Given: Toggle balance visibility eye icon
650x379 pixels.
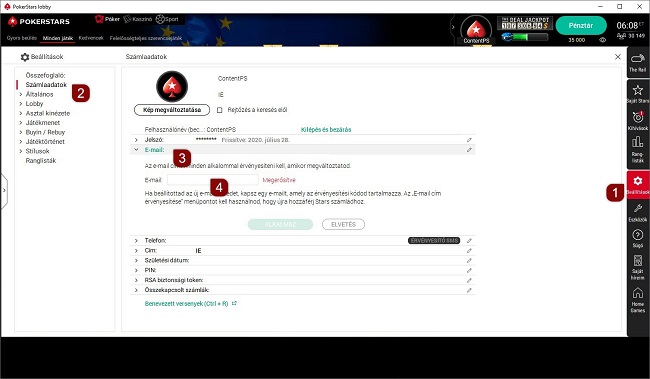Looking at the screenshot, I should tap(602, 40).
